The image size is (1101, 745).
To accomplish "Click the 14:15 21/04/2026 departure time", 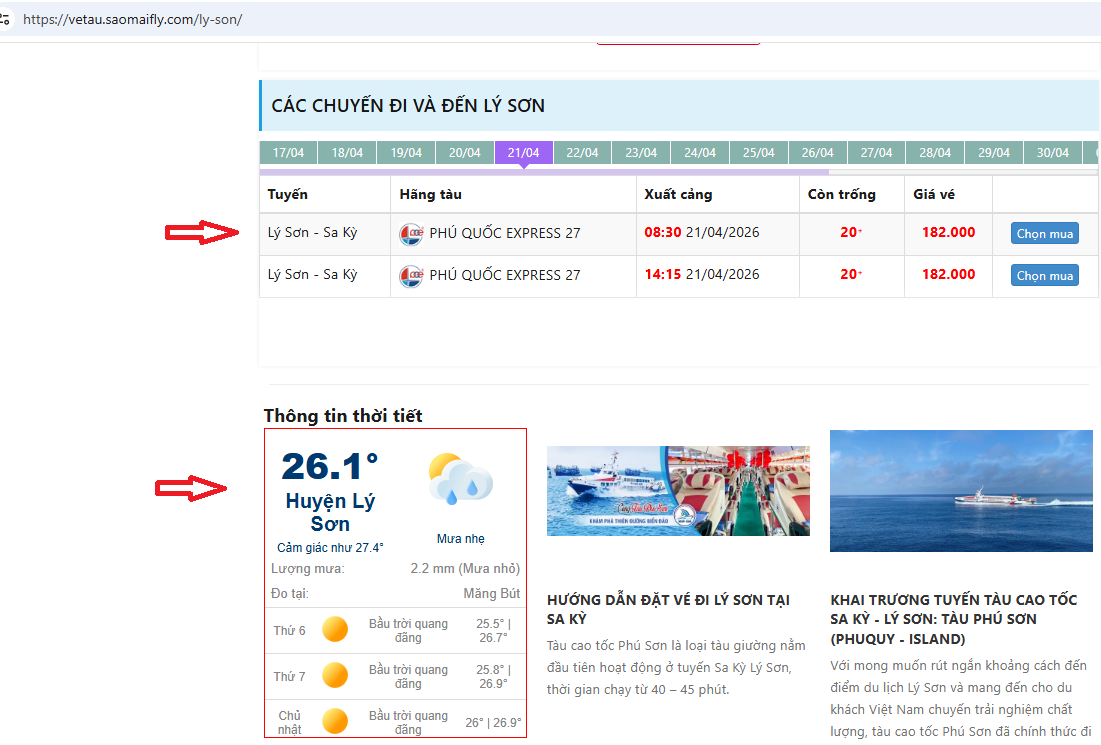I will tap(701, 275).
